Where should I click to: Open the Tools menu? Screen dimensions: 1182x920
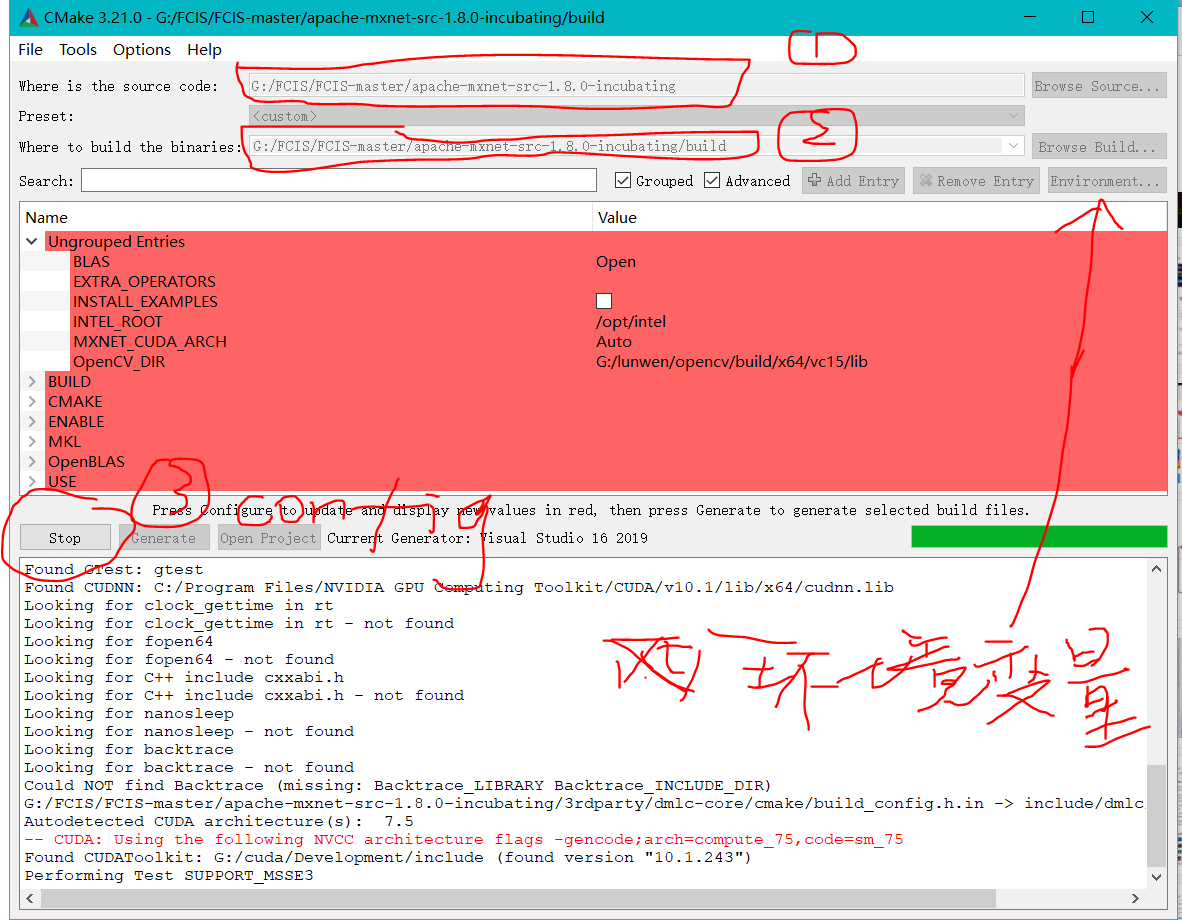[78, 50]
